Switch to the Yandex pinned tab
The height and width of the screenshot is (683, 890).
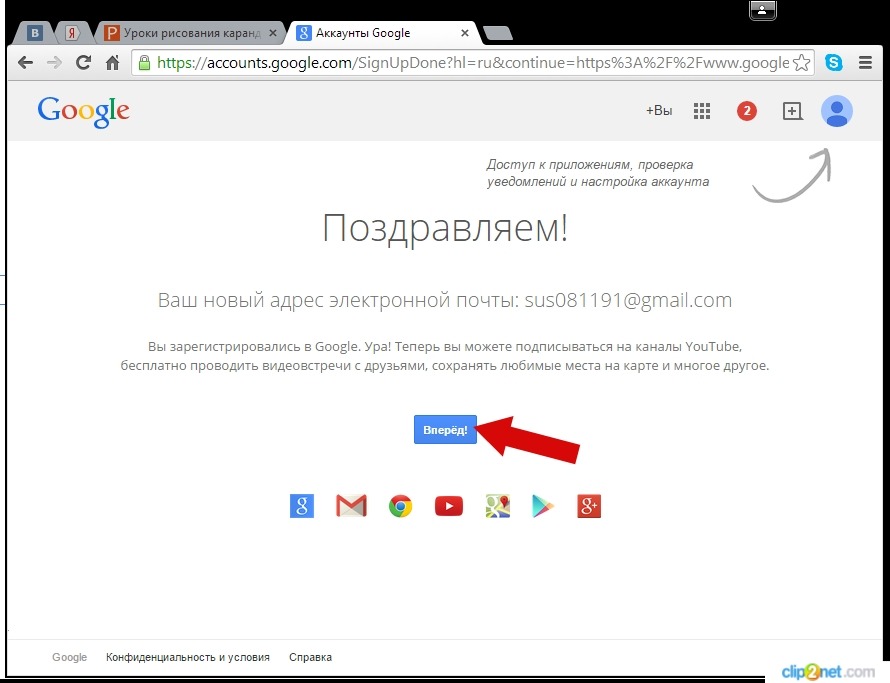pyautogui.click(x=72, y=33)
